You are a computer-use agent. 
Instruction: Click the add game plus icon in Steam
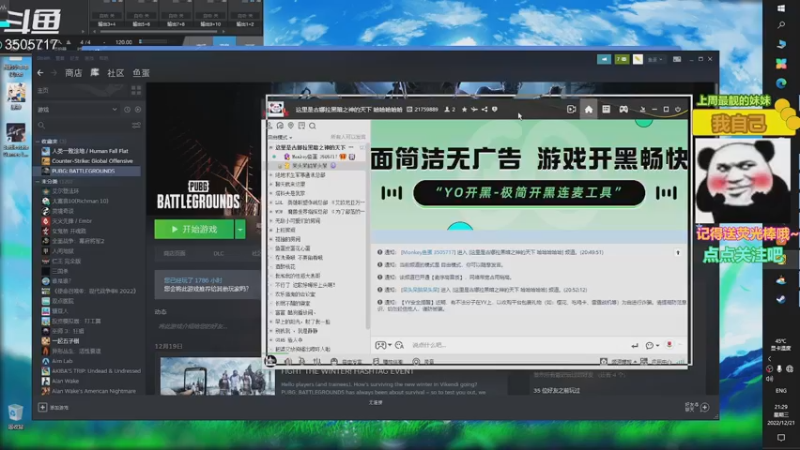pos(42,407)
